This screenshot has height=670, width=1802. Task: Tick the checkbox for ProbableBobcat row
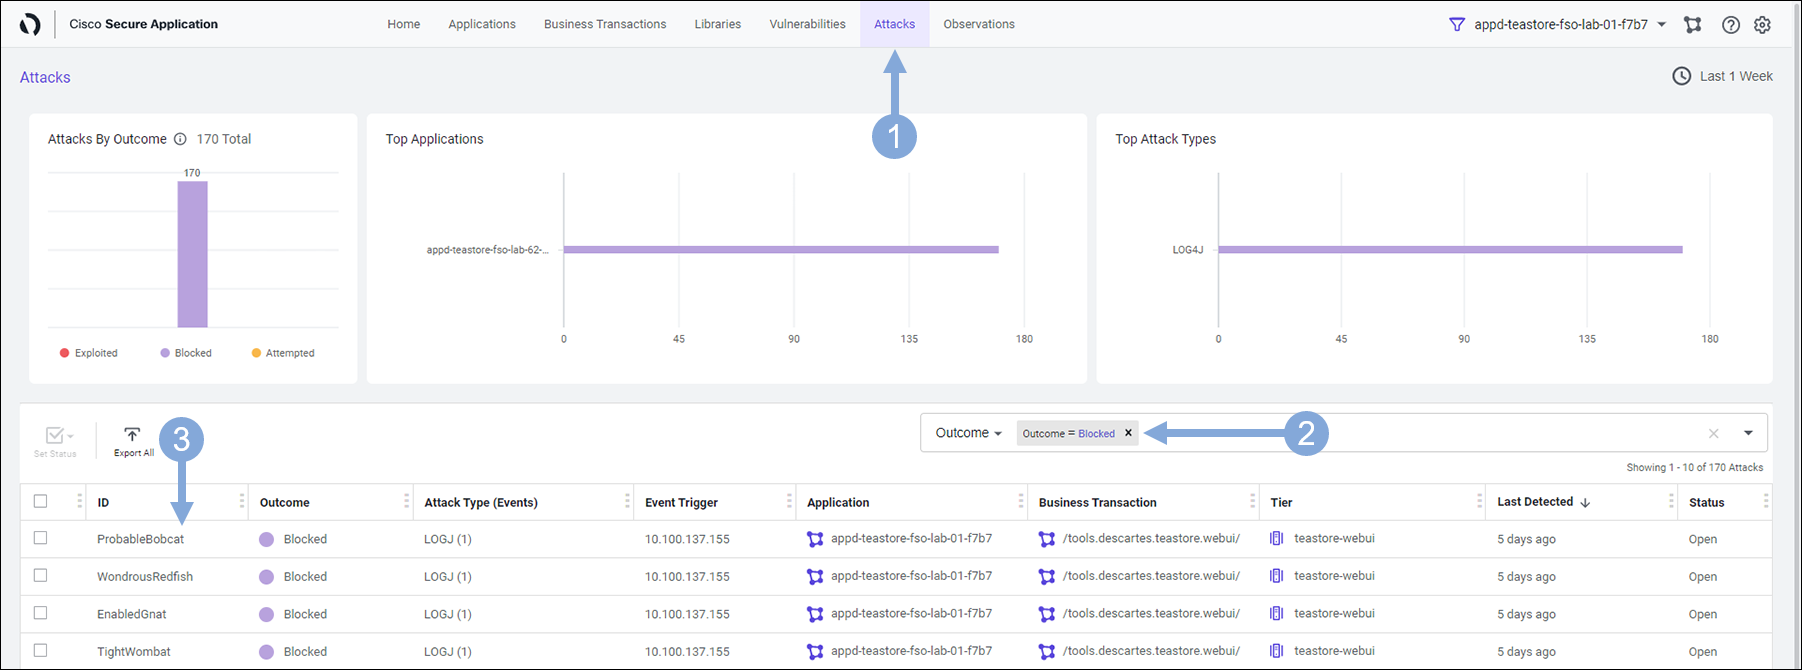(41, 538)
